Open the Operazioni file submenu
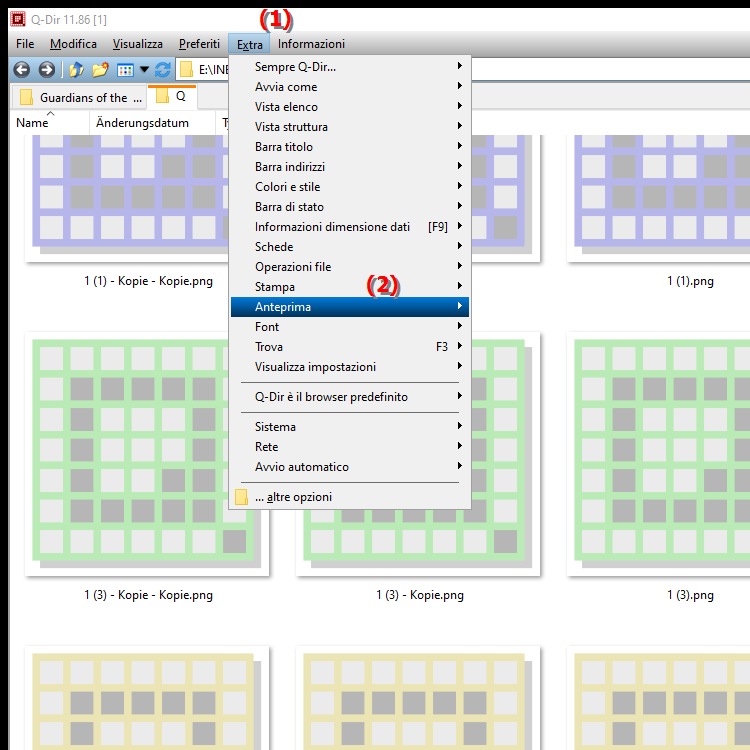 point(350,267)
